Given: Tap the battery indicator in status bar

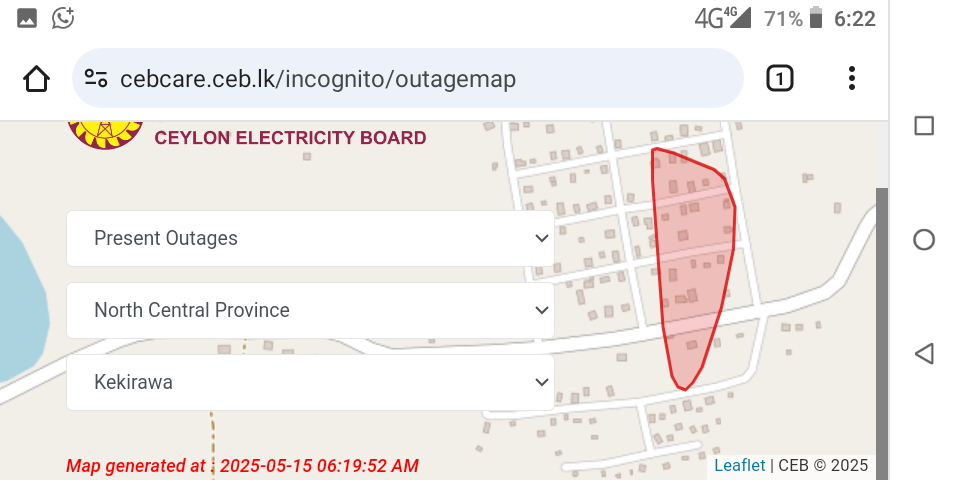Looking at the screenshot, I should [816, 18].
